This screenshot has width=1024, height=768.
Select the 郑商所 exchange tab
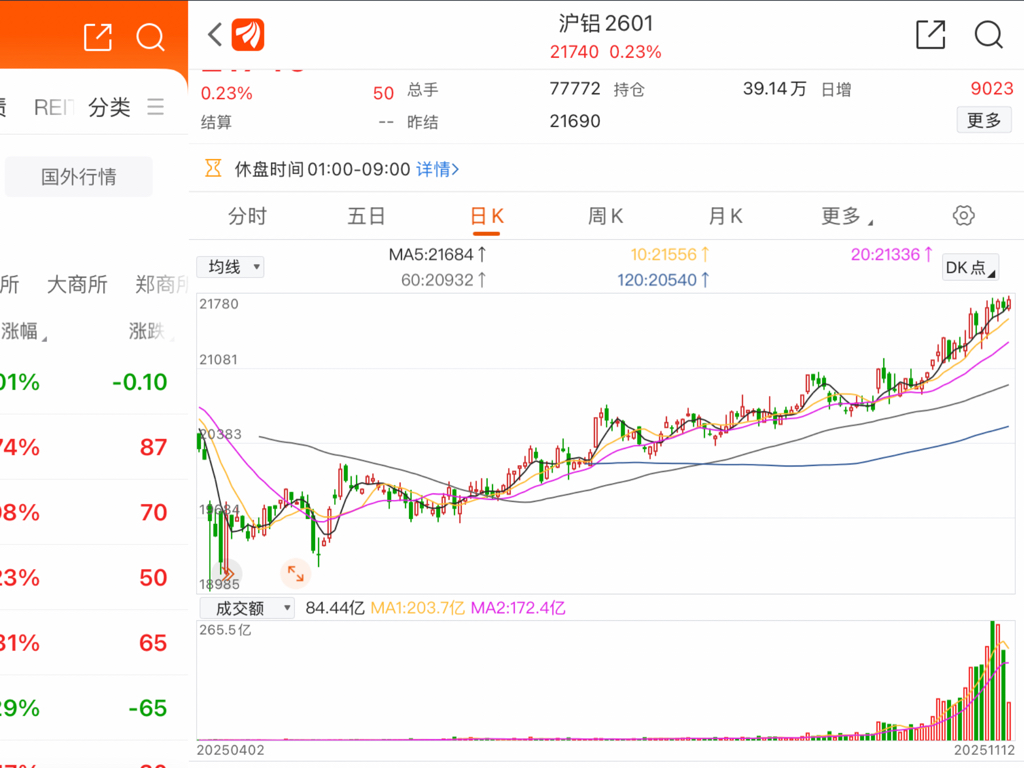(161, 284)
